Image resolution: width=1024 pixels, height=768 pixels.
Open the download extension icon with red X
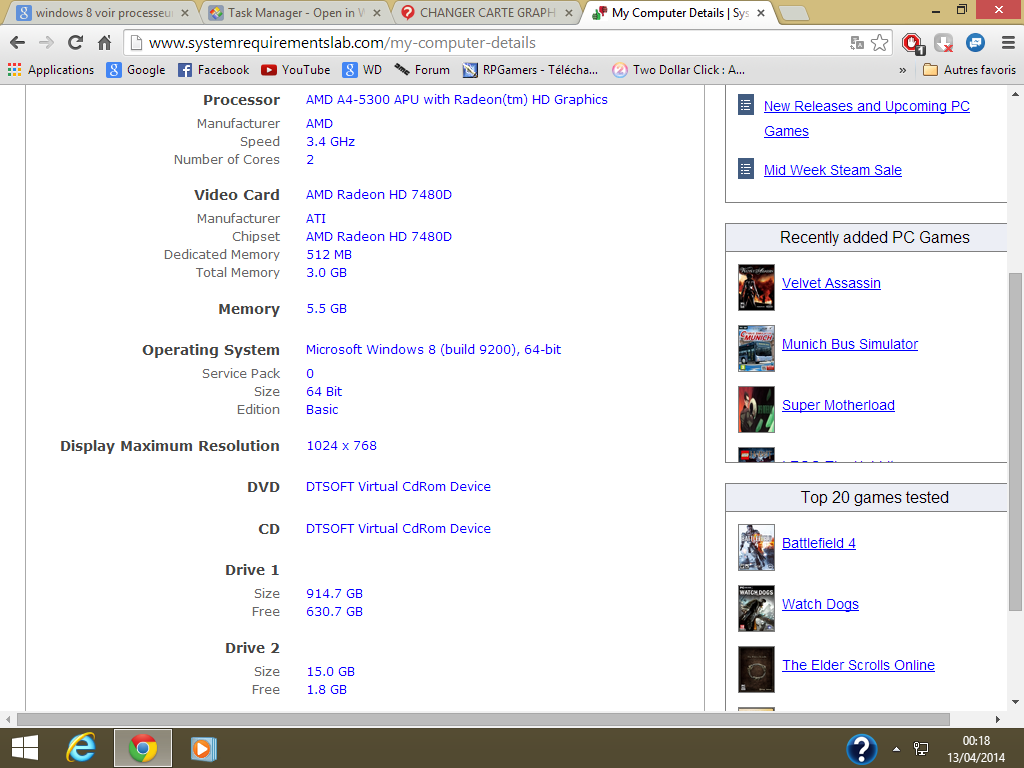[x=944, y=43]
